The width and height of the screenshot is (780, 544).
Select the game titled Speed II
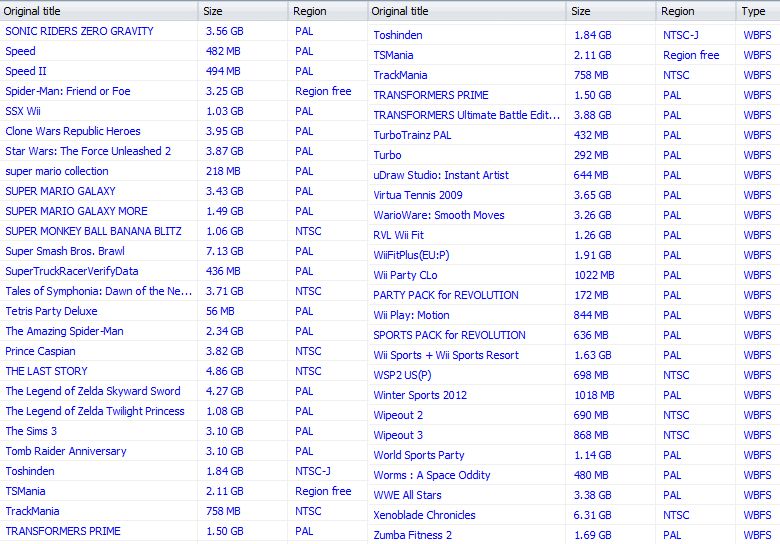click(x=25, y=71)
